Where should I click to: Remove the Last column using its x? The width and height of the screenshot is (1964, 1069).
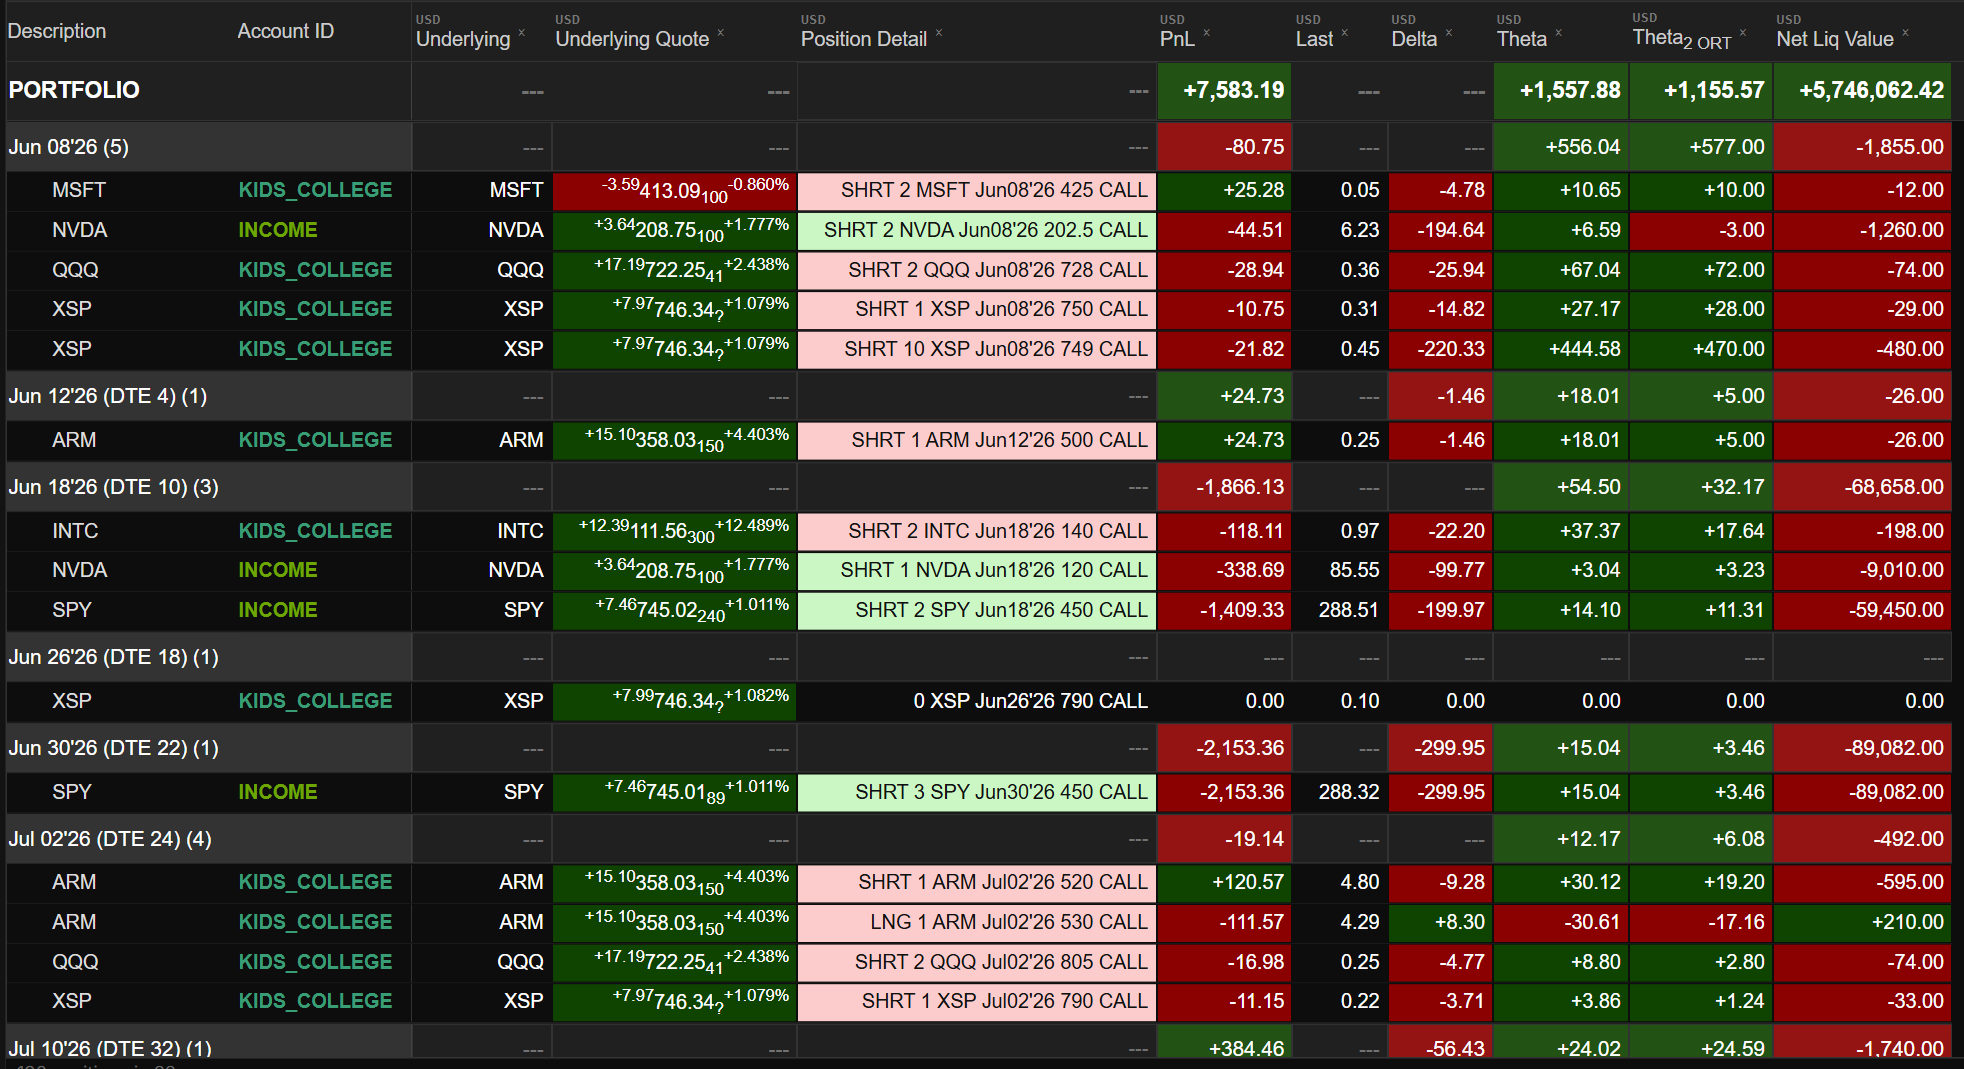(1344, 33)
